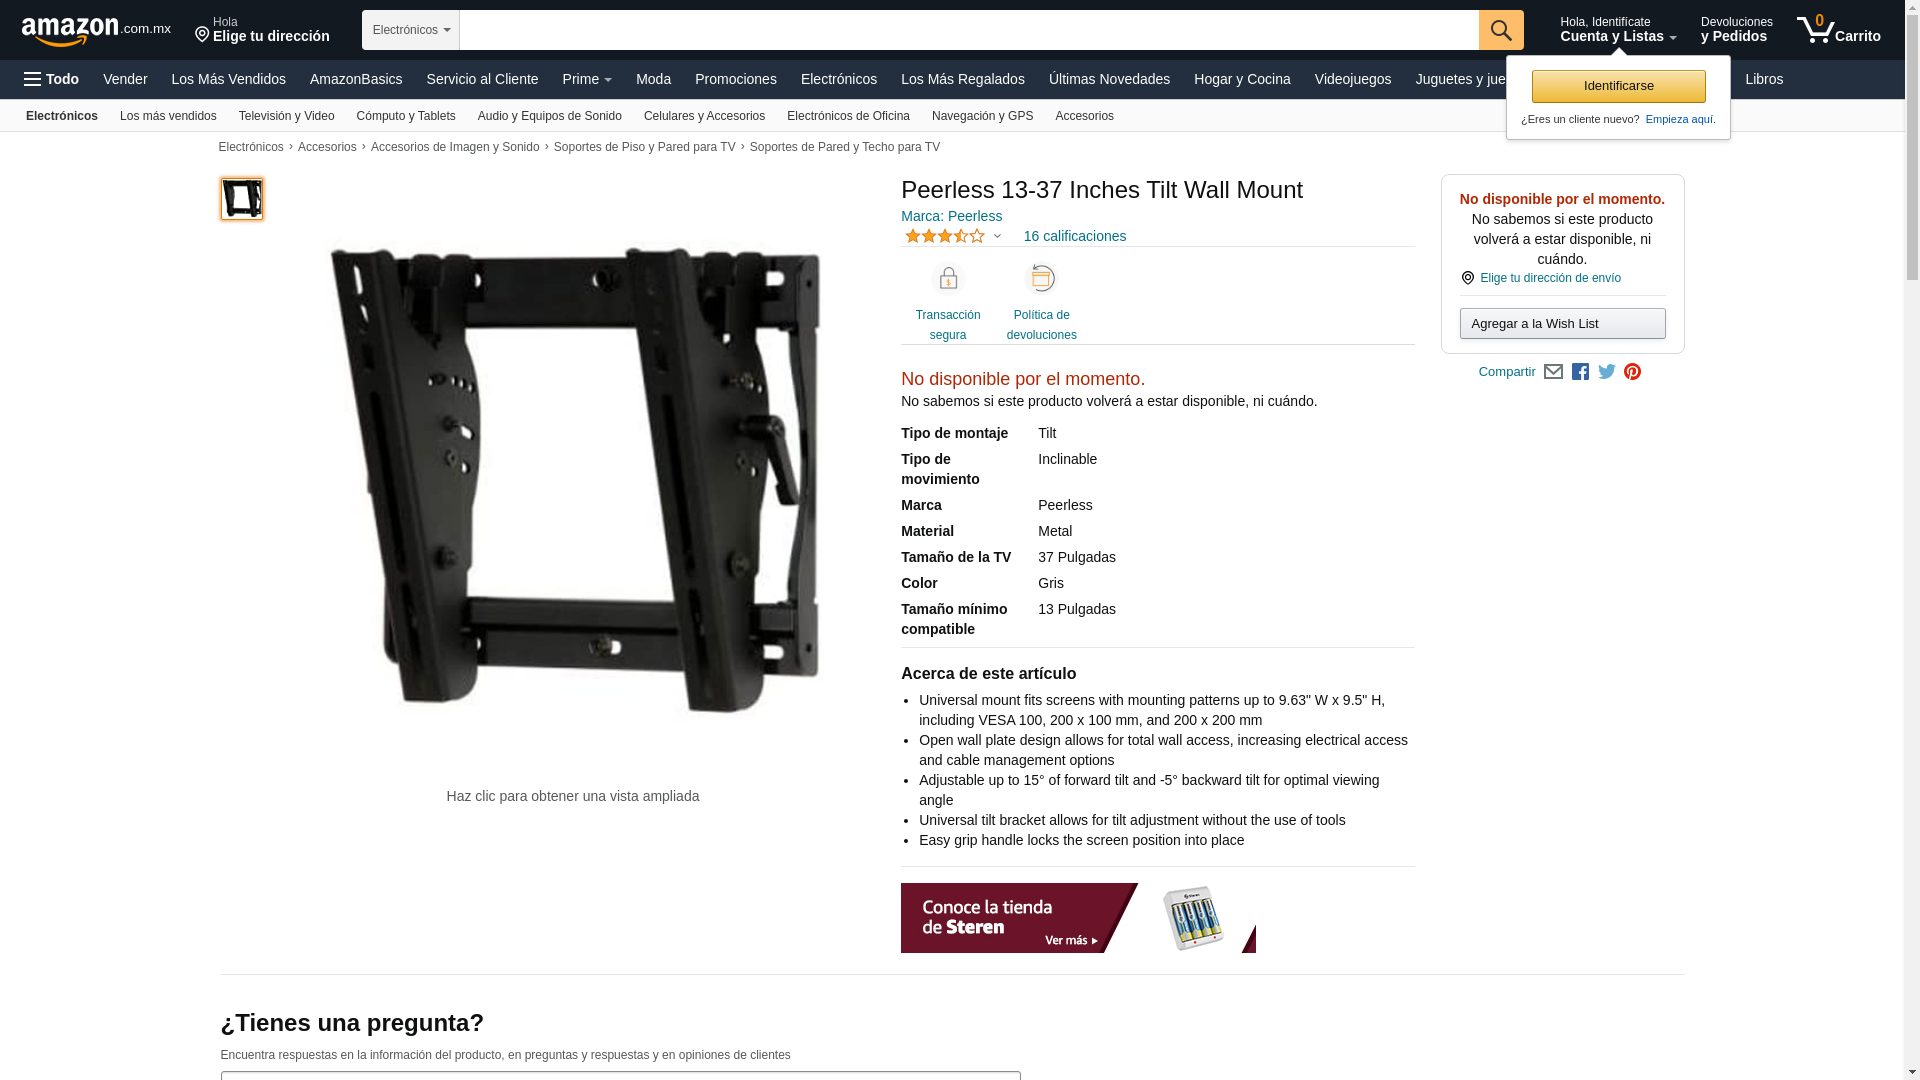Click the Política de devoluciones icon
1920x1080 pixels.
1042,278
